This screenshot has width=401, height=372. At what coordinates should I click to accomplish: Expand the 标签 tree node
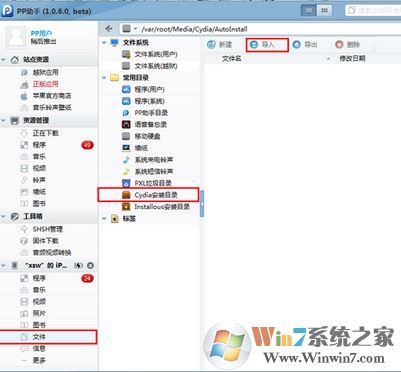click(104, 219)
